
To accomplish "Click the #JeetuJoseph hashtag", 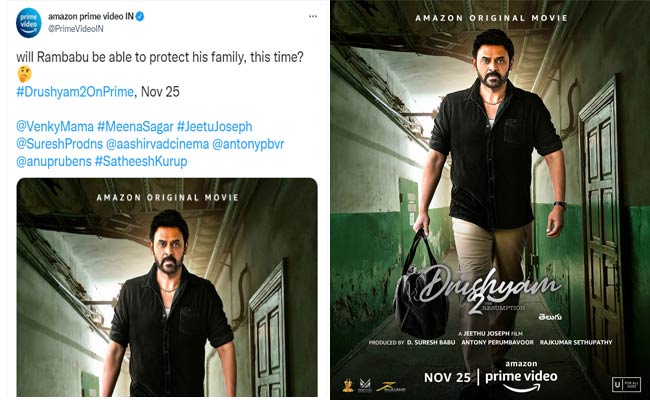I will pyautogui.click(x=214, y=126).
